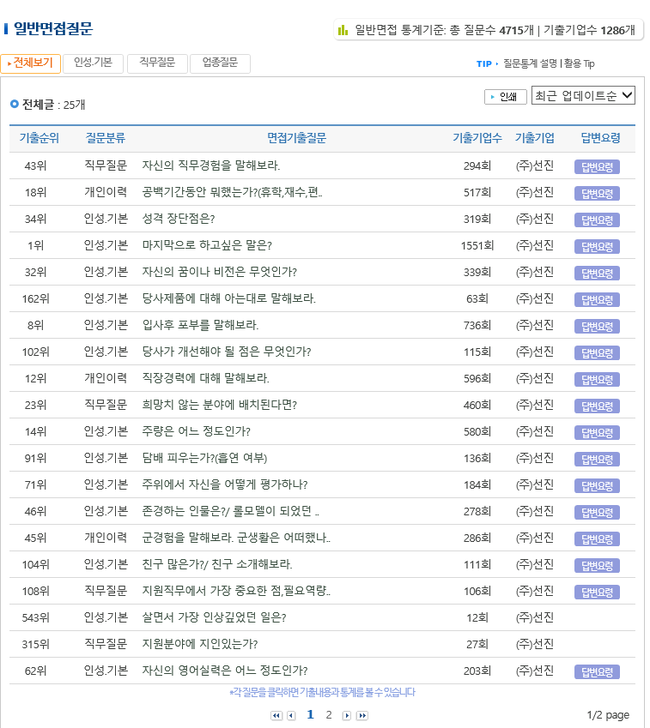Switch to the 인성.기본 tab
Screen dimensions: 650x728
(93, 63)
